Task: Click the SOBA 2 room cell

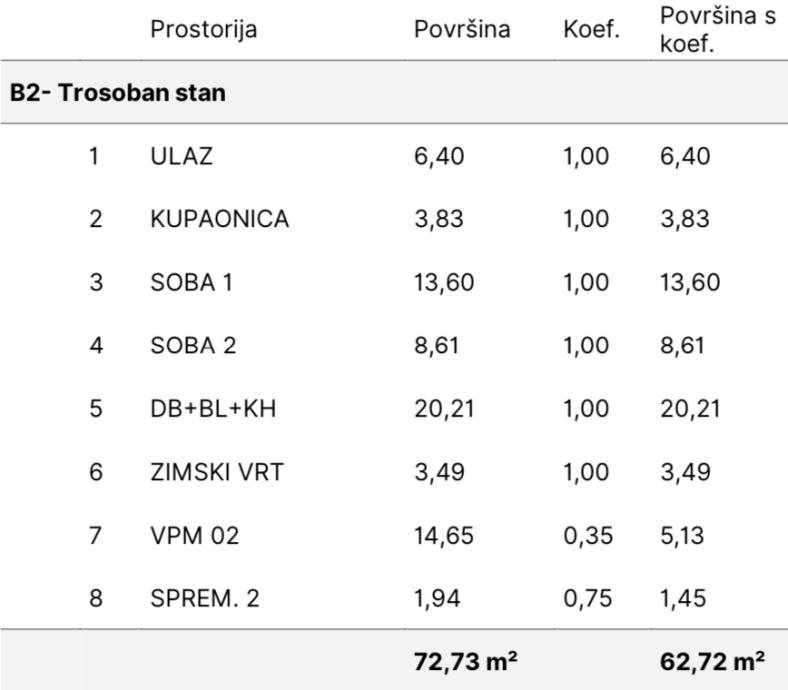Action: click(193, 346)
